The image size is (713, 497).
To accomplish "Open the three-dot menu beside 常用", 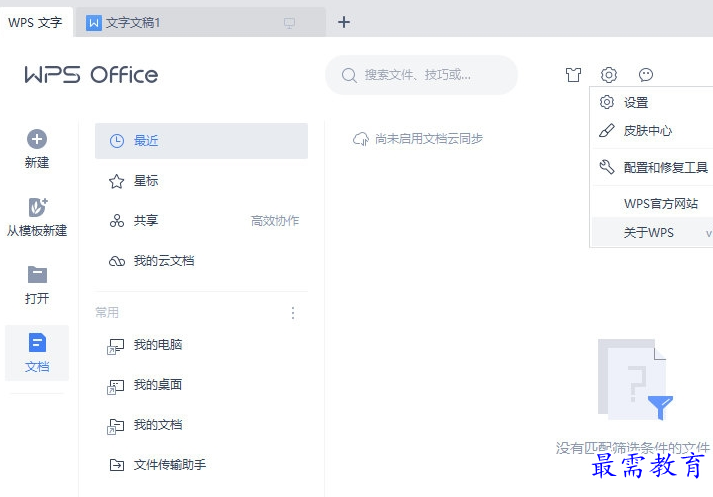I will [x=293, y=313].
